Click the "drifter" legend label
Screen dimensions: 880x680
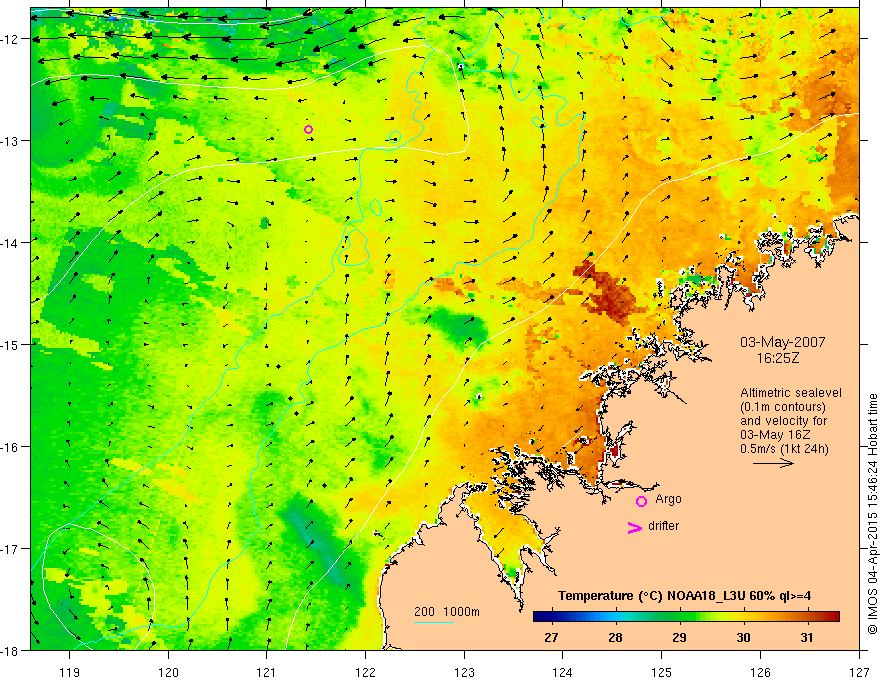[663, 526]
